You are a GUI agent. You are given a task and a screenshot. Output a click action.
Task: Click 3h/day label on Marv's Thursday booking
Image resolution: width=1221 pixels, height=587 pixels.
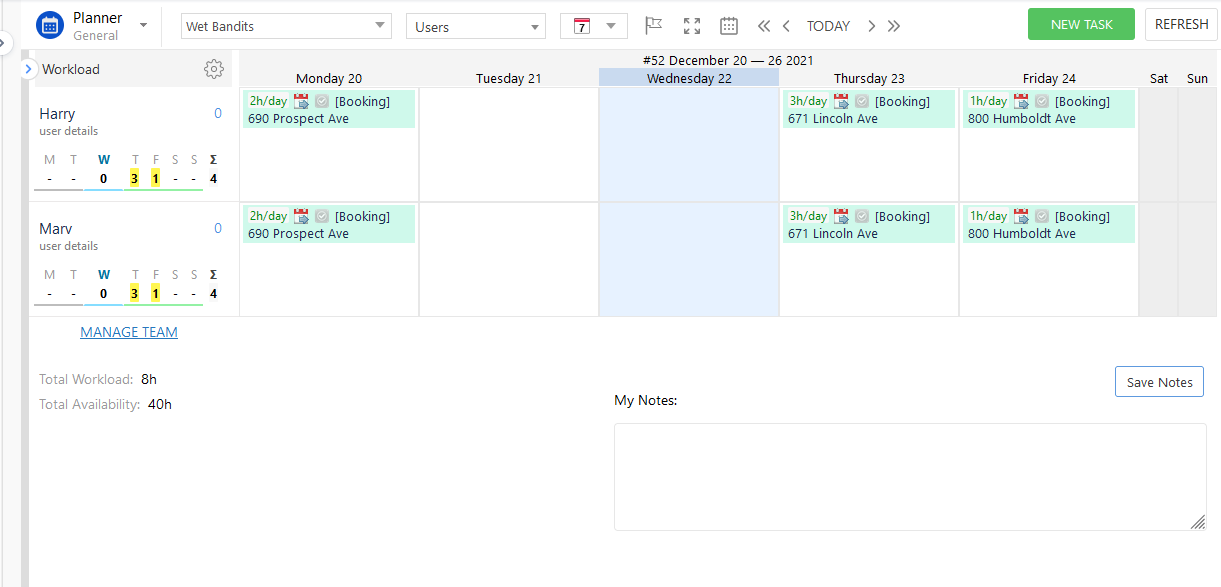[808, 216]
